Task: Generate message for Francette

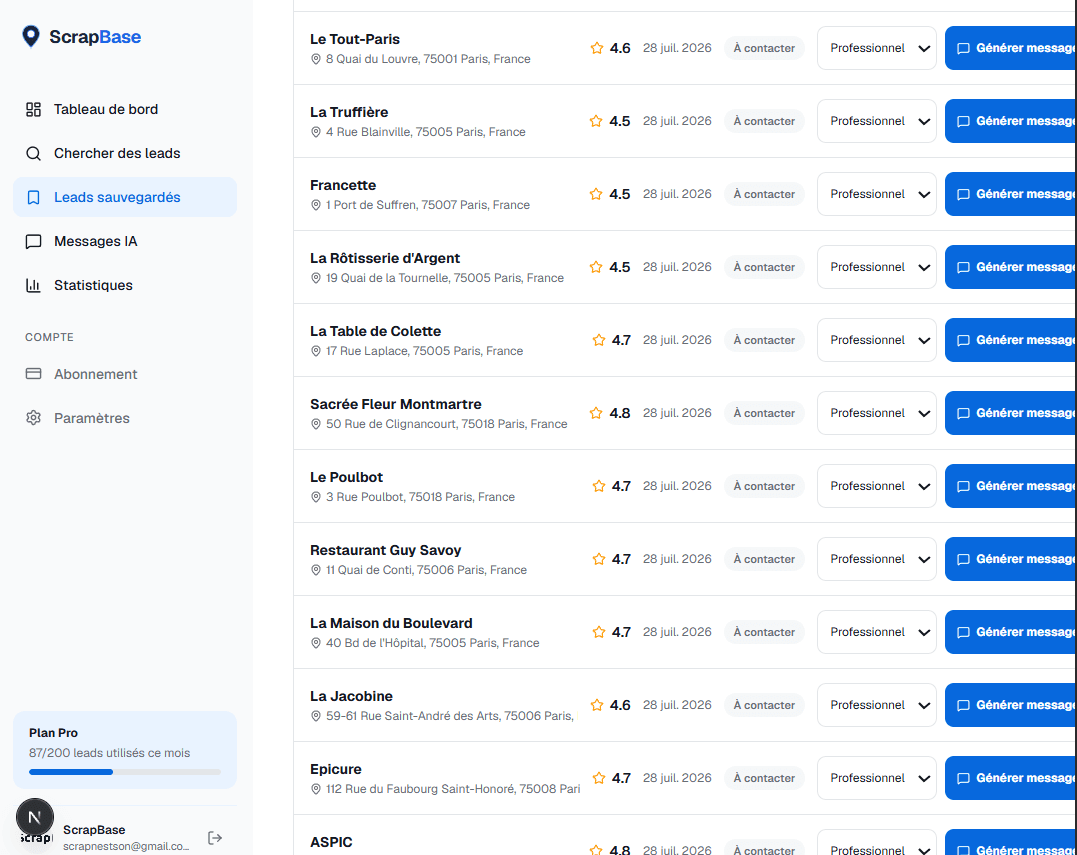Action: tap(1010, 194)
